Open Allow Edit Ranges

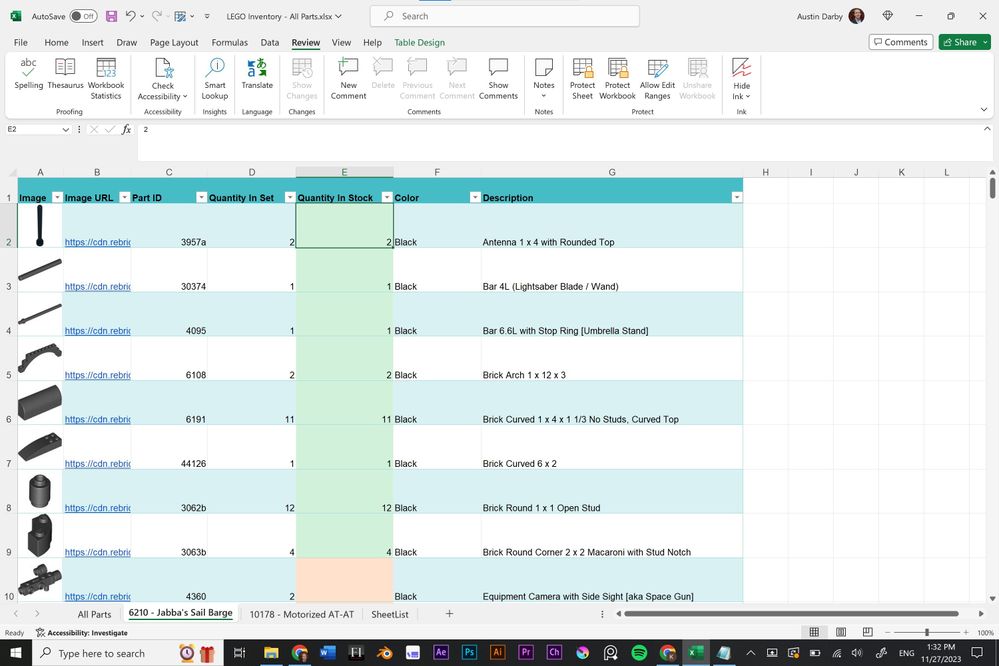pyautogui.click(x=657, y=79)
